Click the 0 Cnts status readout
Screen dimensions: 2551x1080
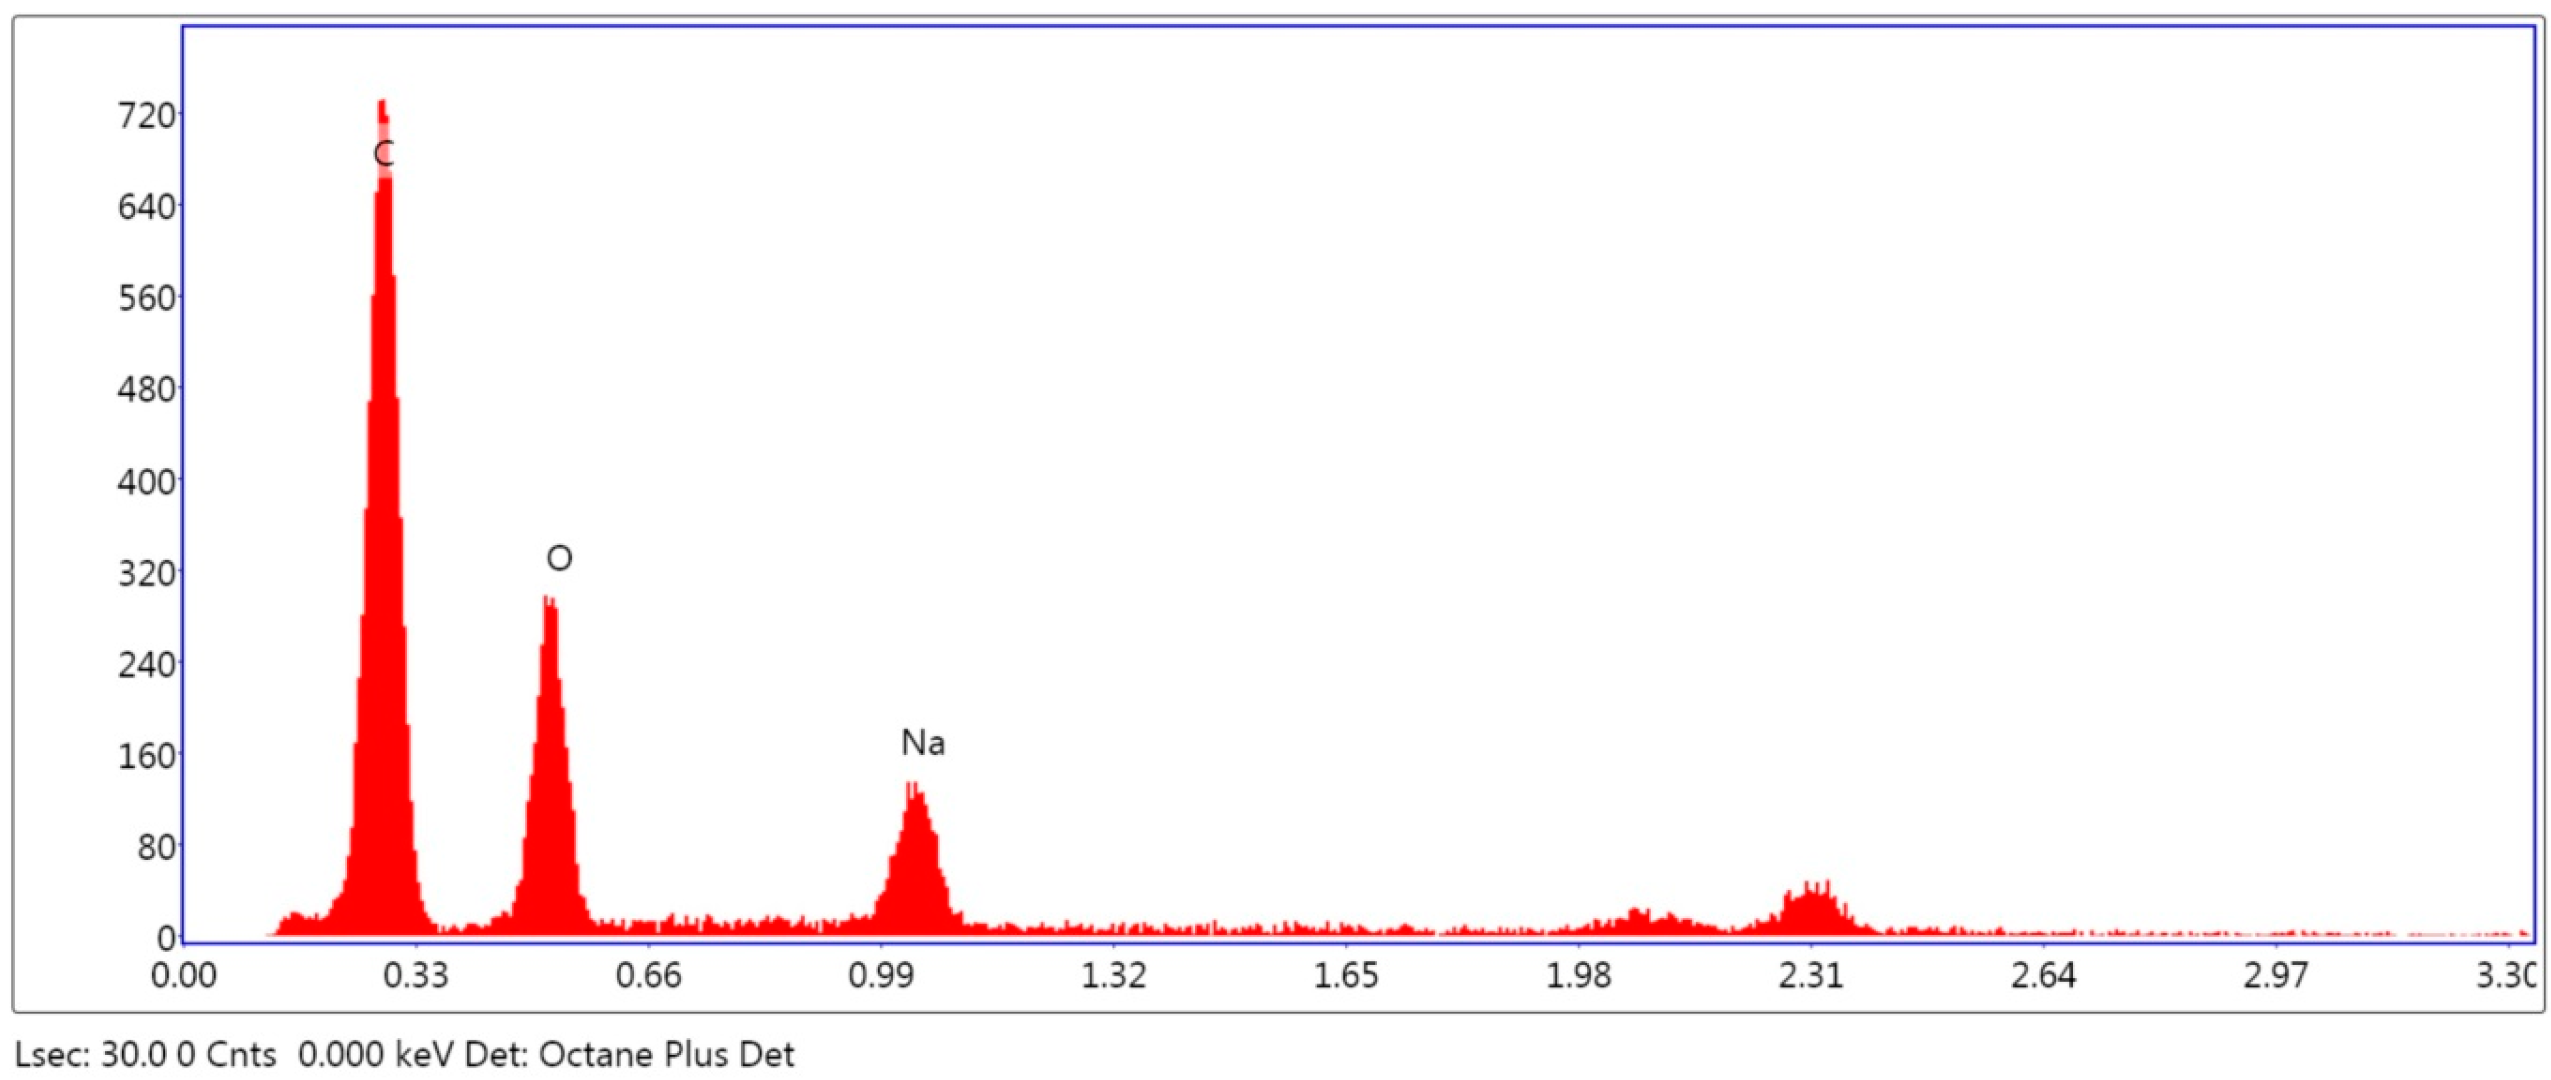coord(226,1055)
